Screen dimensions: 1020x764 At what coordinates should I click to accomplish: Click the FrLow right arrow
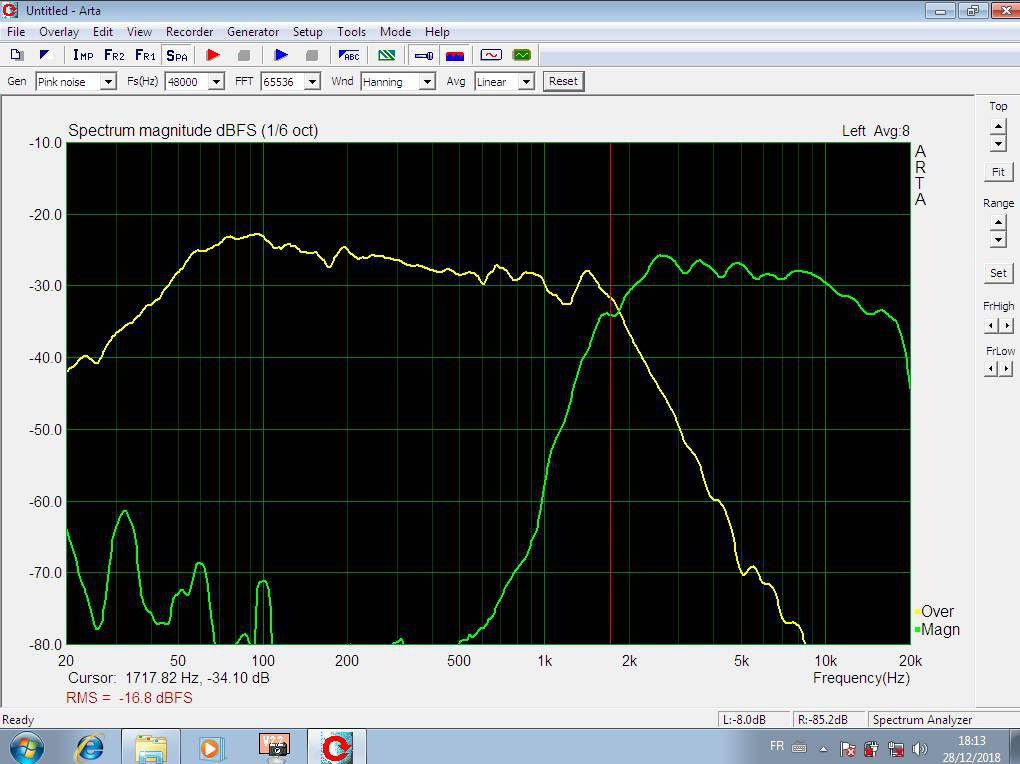(1006, 369)
